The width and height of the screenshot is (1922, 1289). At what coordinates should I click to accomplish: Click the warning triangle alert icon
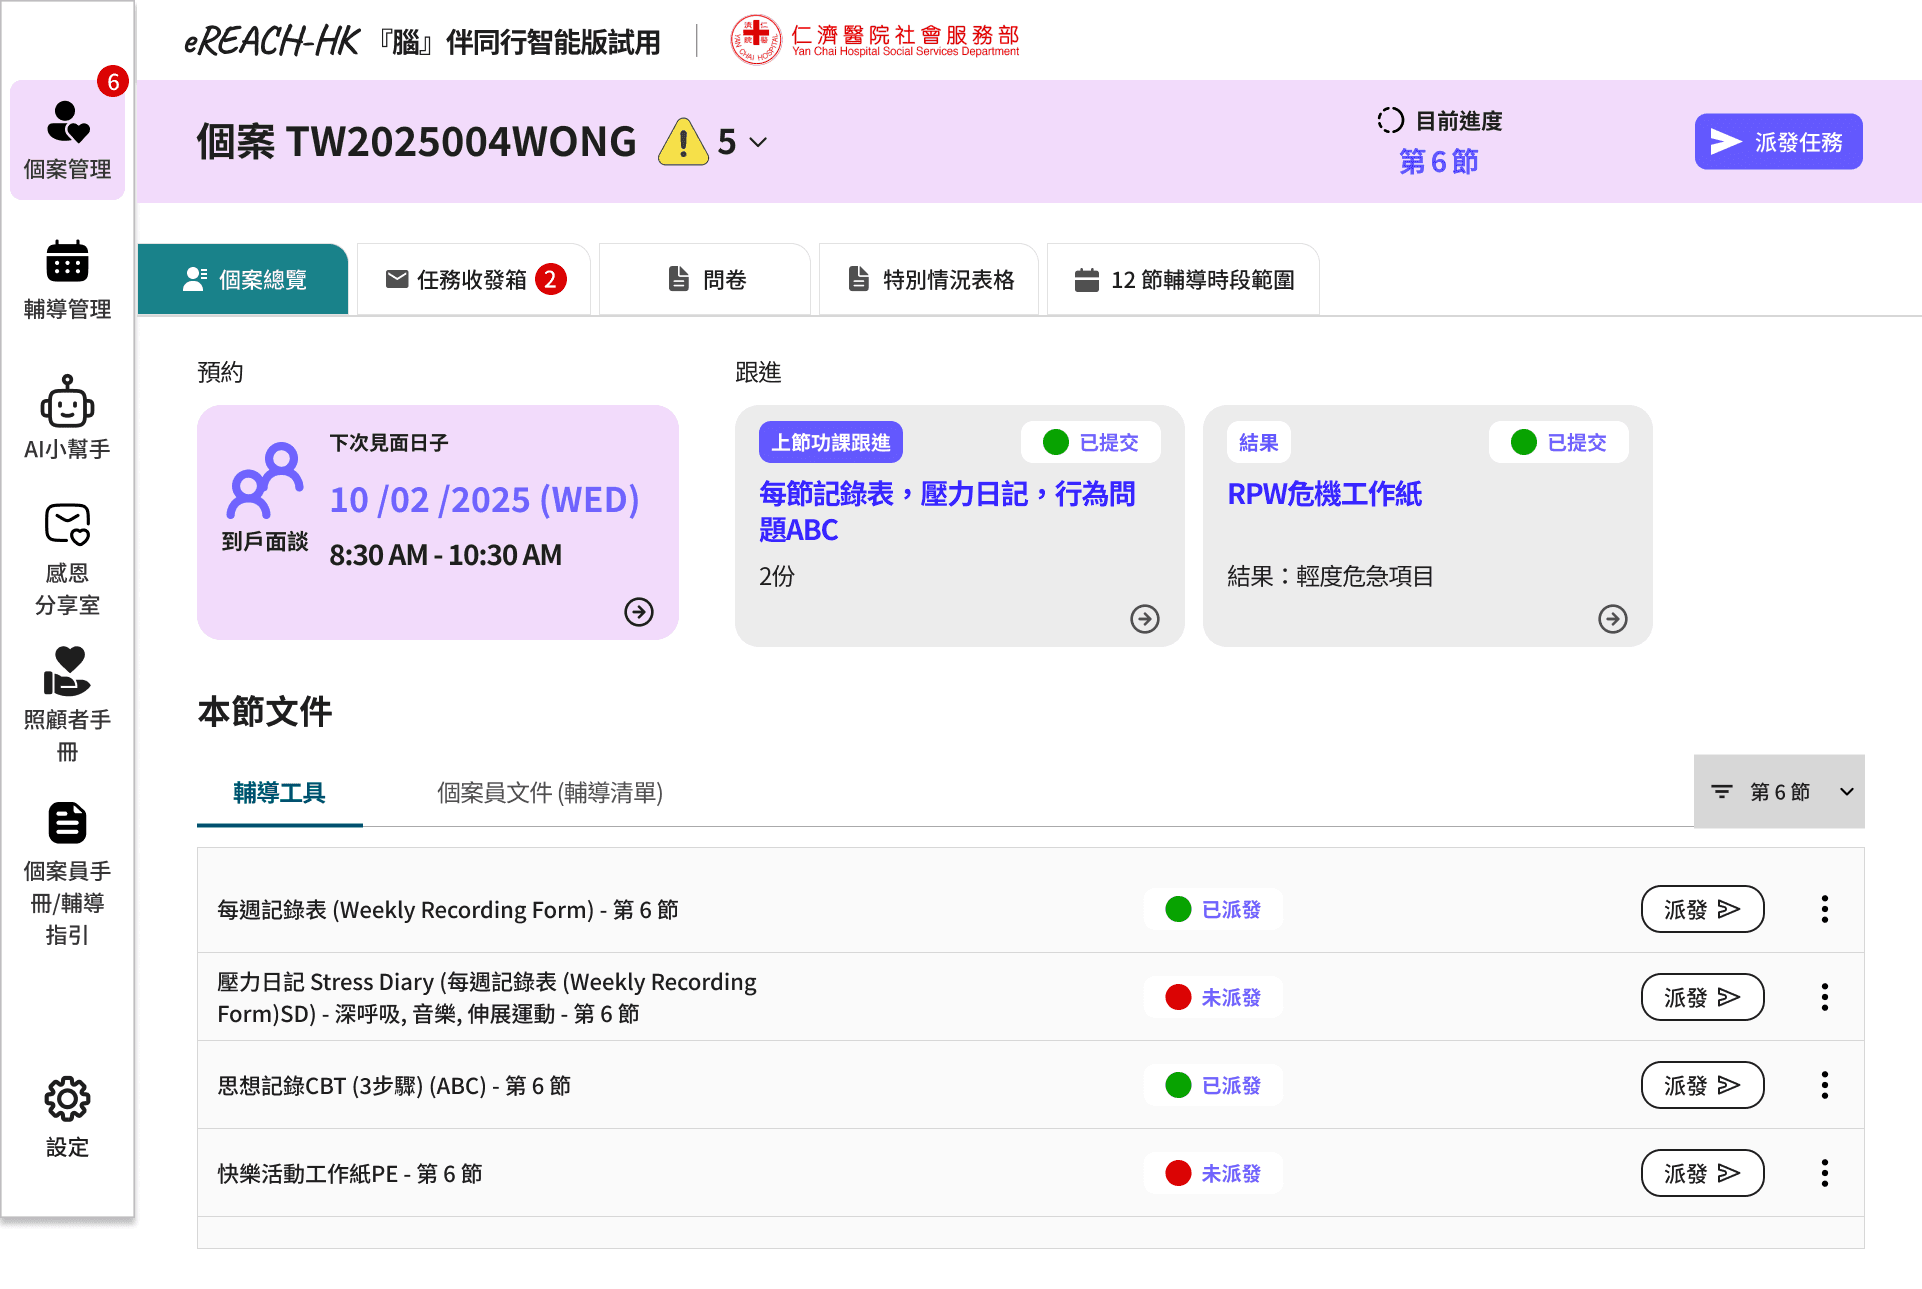pos(683,142)
